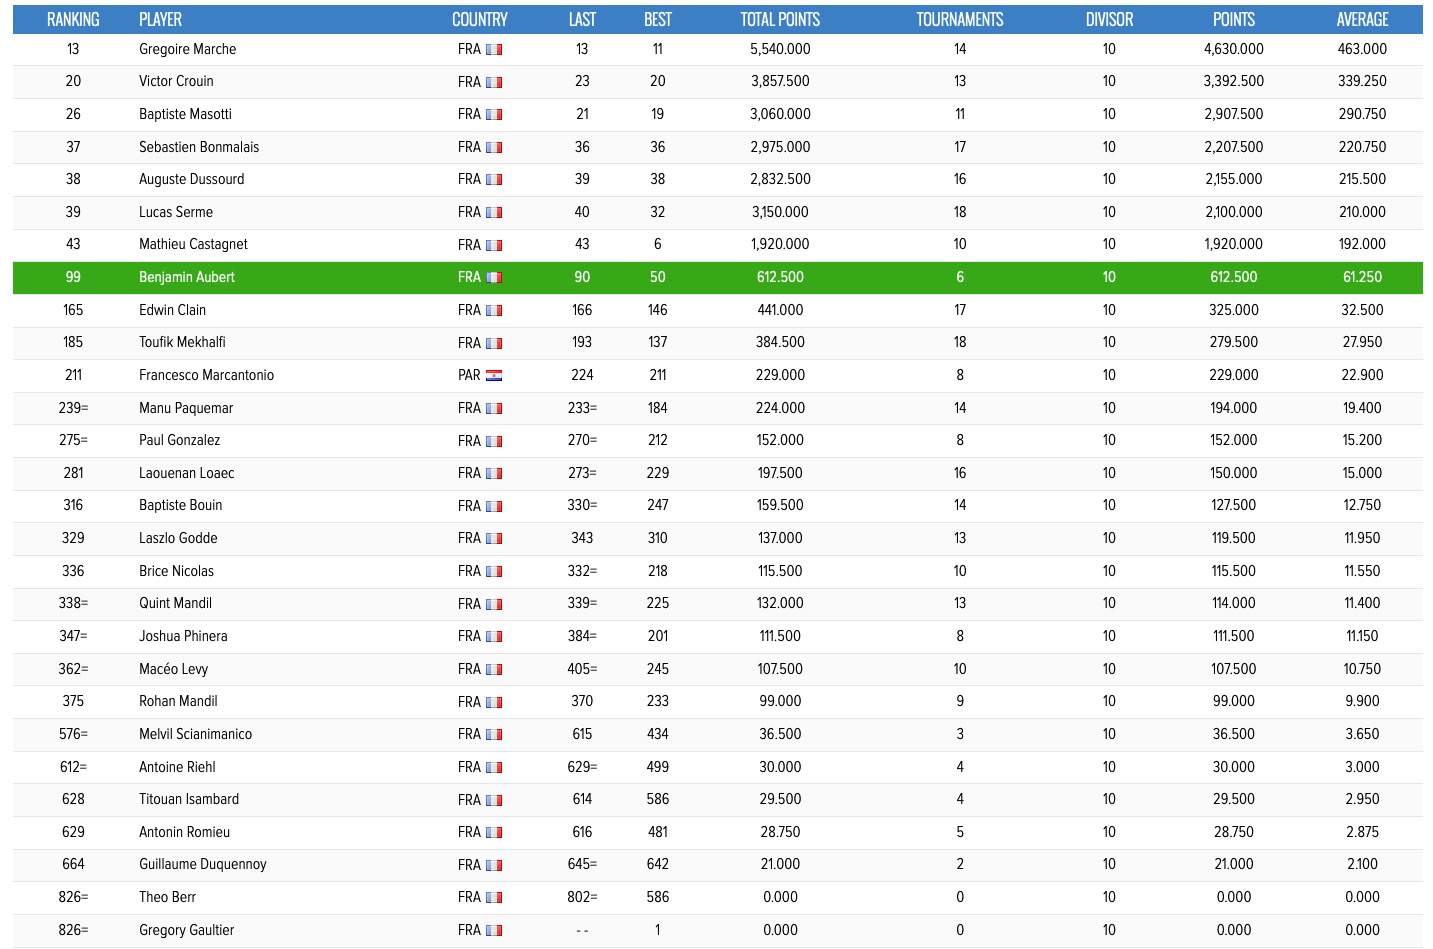The height and width of the screenshot is (949, 1433).
Task: Click the French flag beside Gregoire Marche
Action: tap(494, 49)
